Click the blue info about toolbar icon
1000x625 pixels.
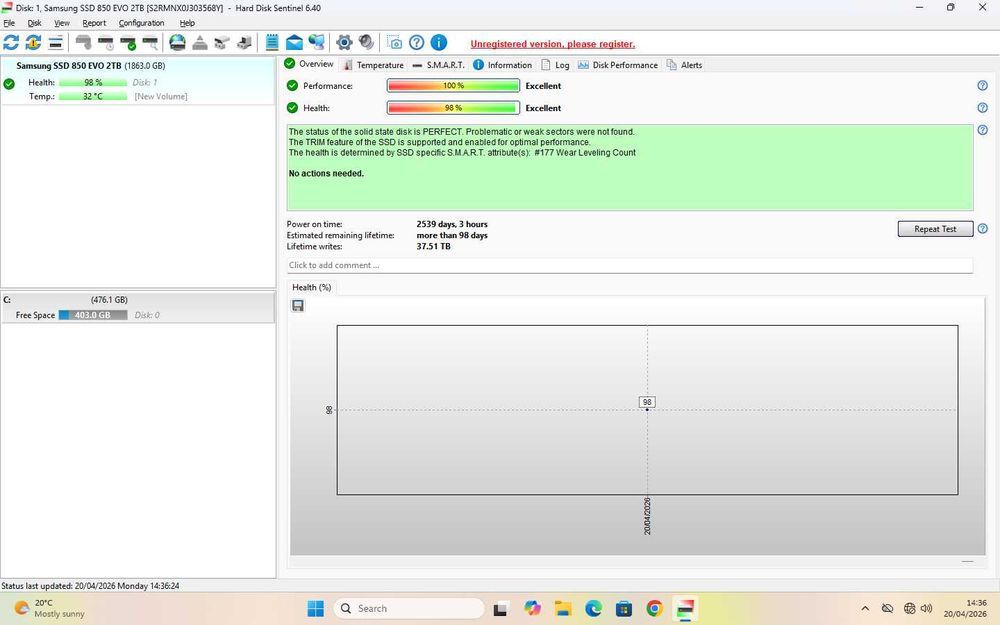pyautogui.click(x=439, y=43)
